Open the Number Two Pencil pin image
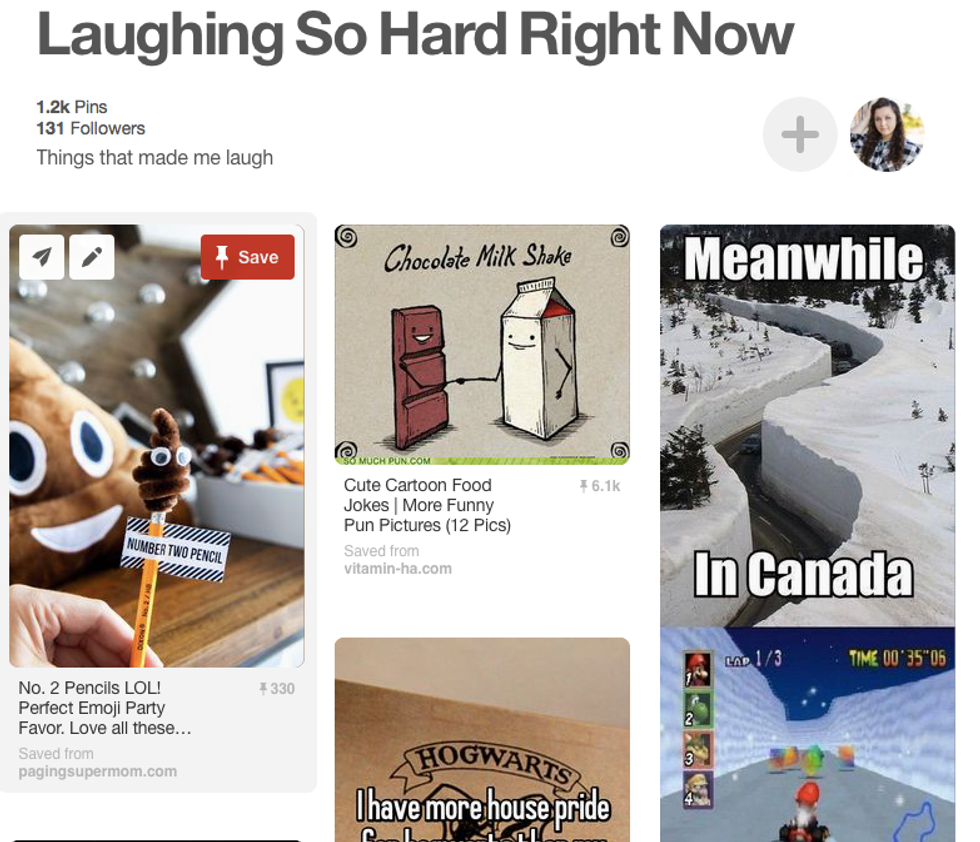Image resolution: width=980 pixels, height=842 pixels. pos(157,446)
